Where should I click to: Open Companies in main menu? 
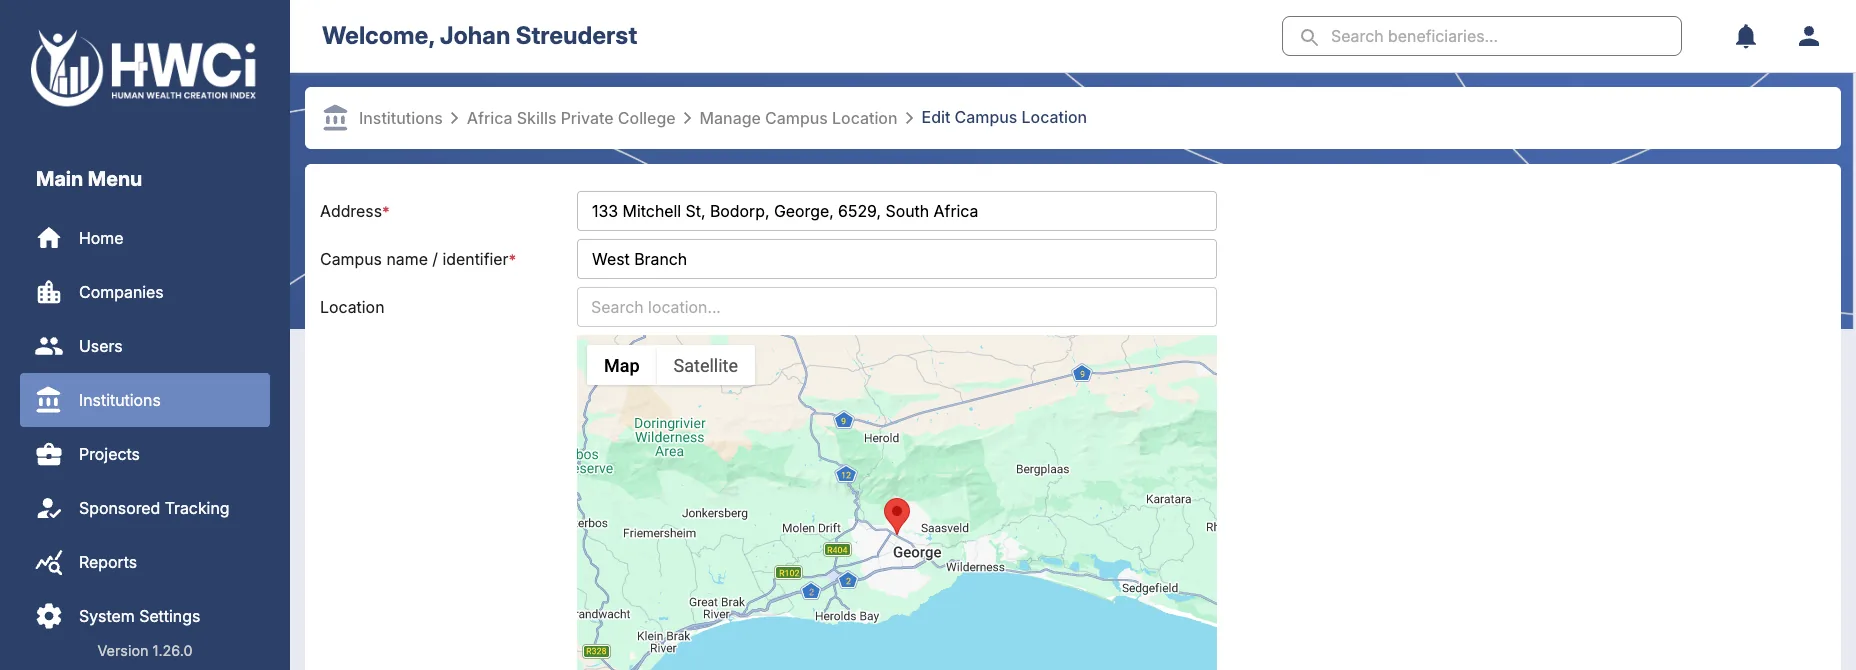[145, 292]
